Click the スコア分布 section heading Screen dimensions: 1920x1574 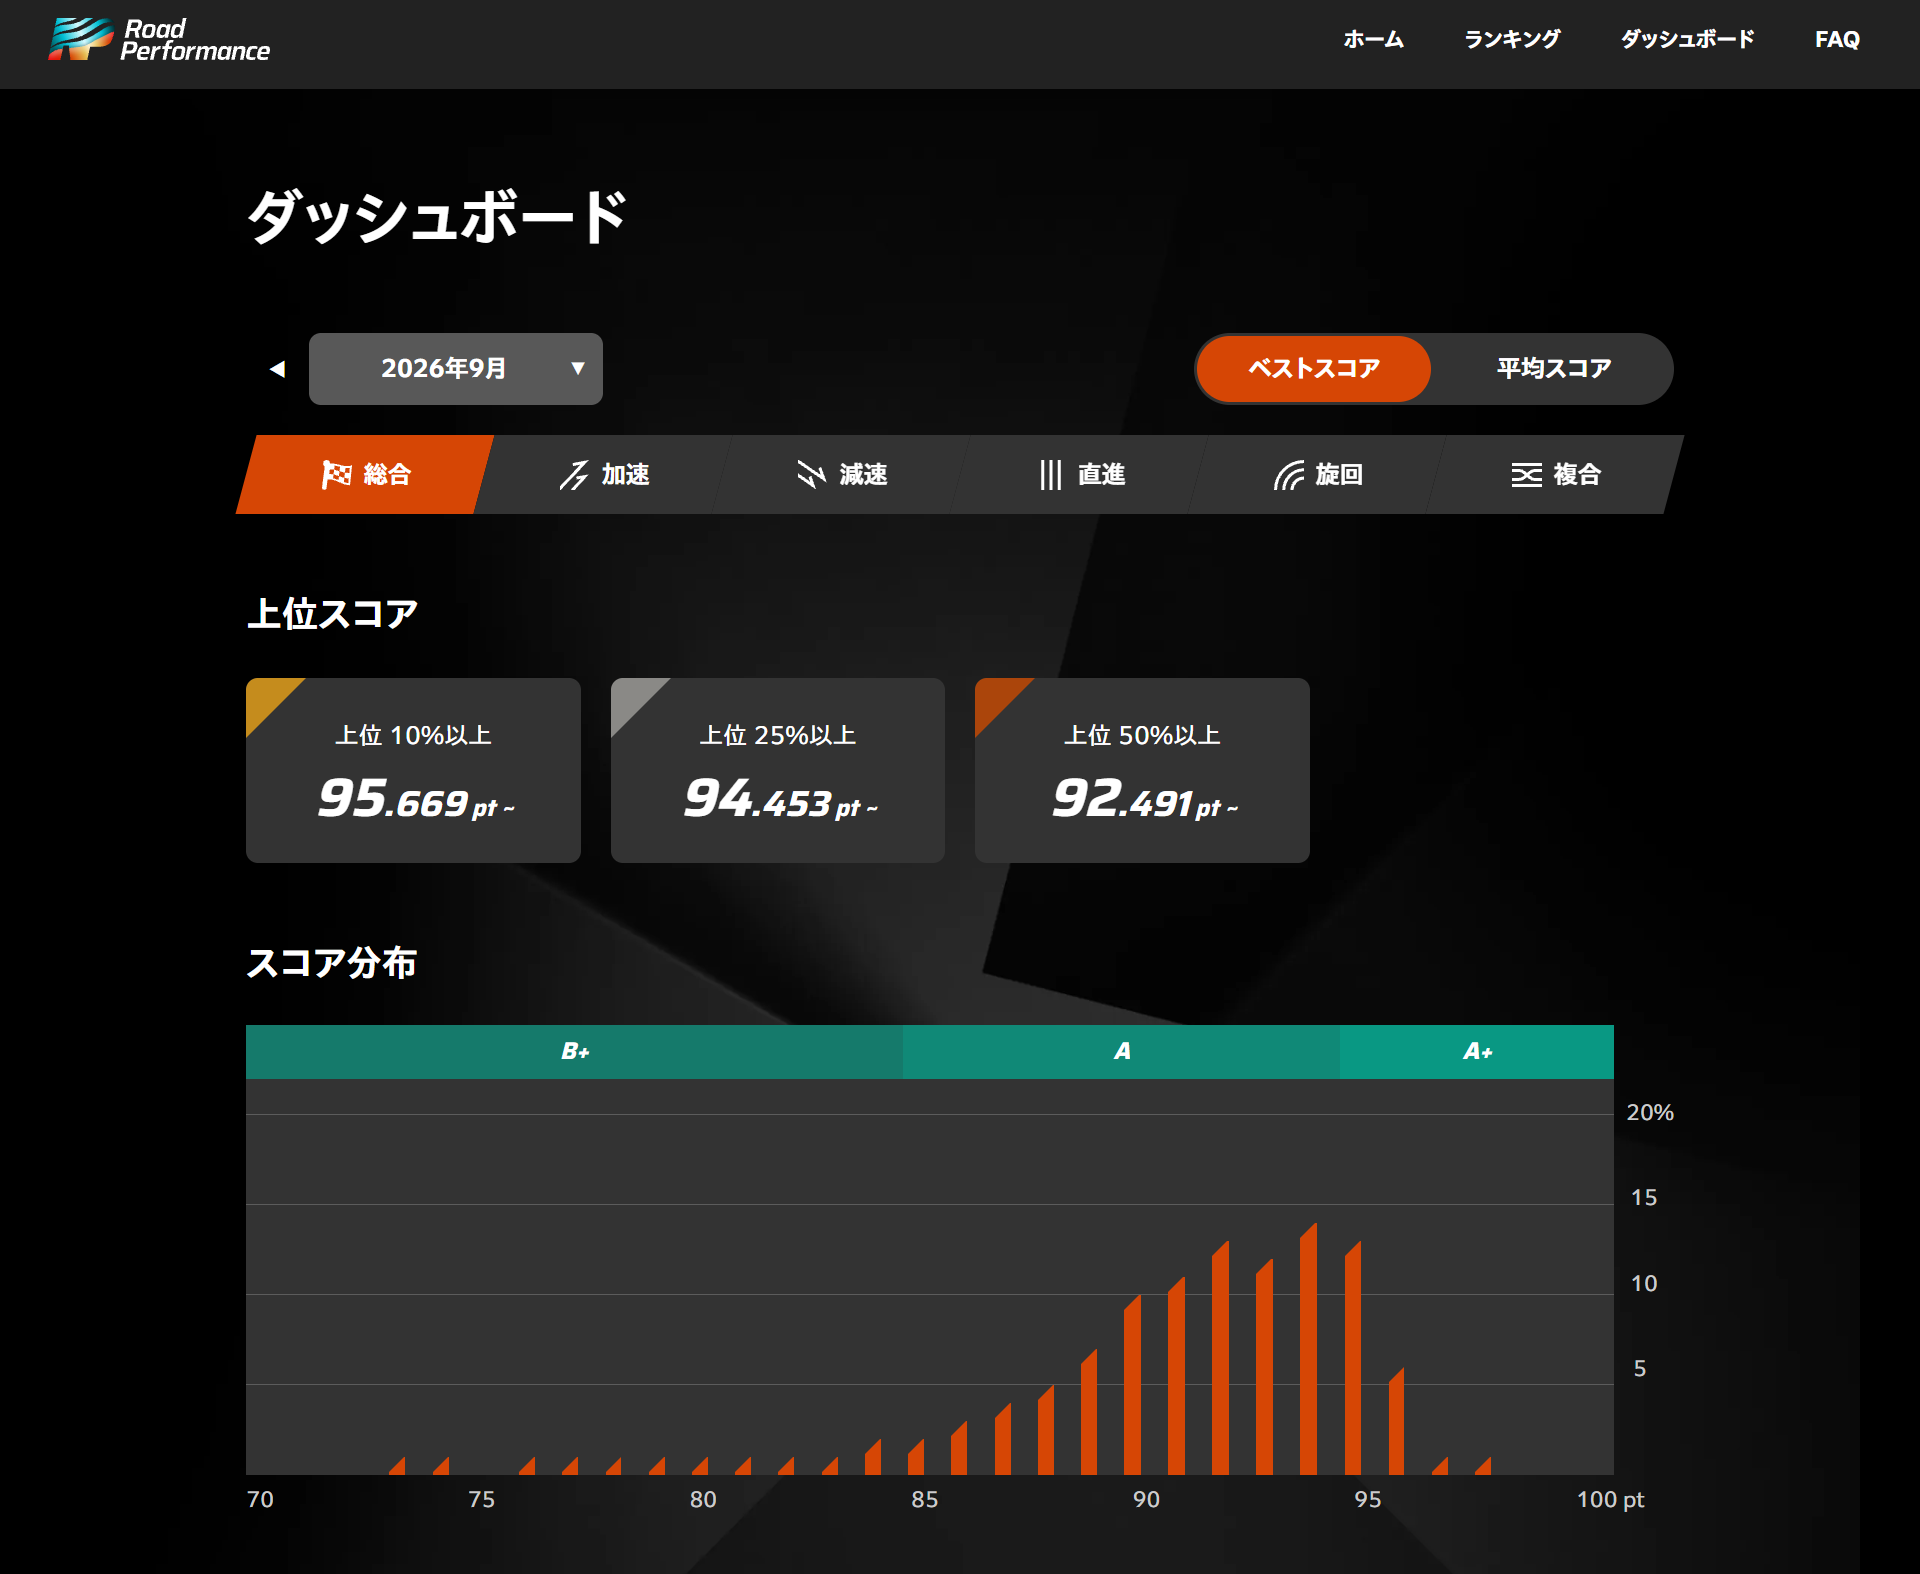[x=332, y=963]
